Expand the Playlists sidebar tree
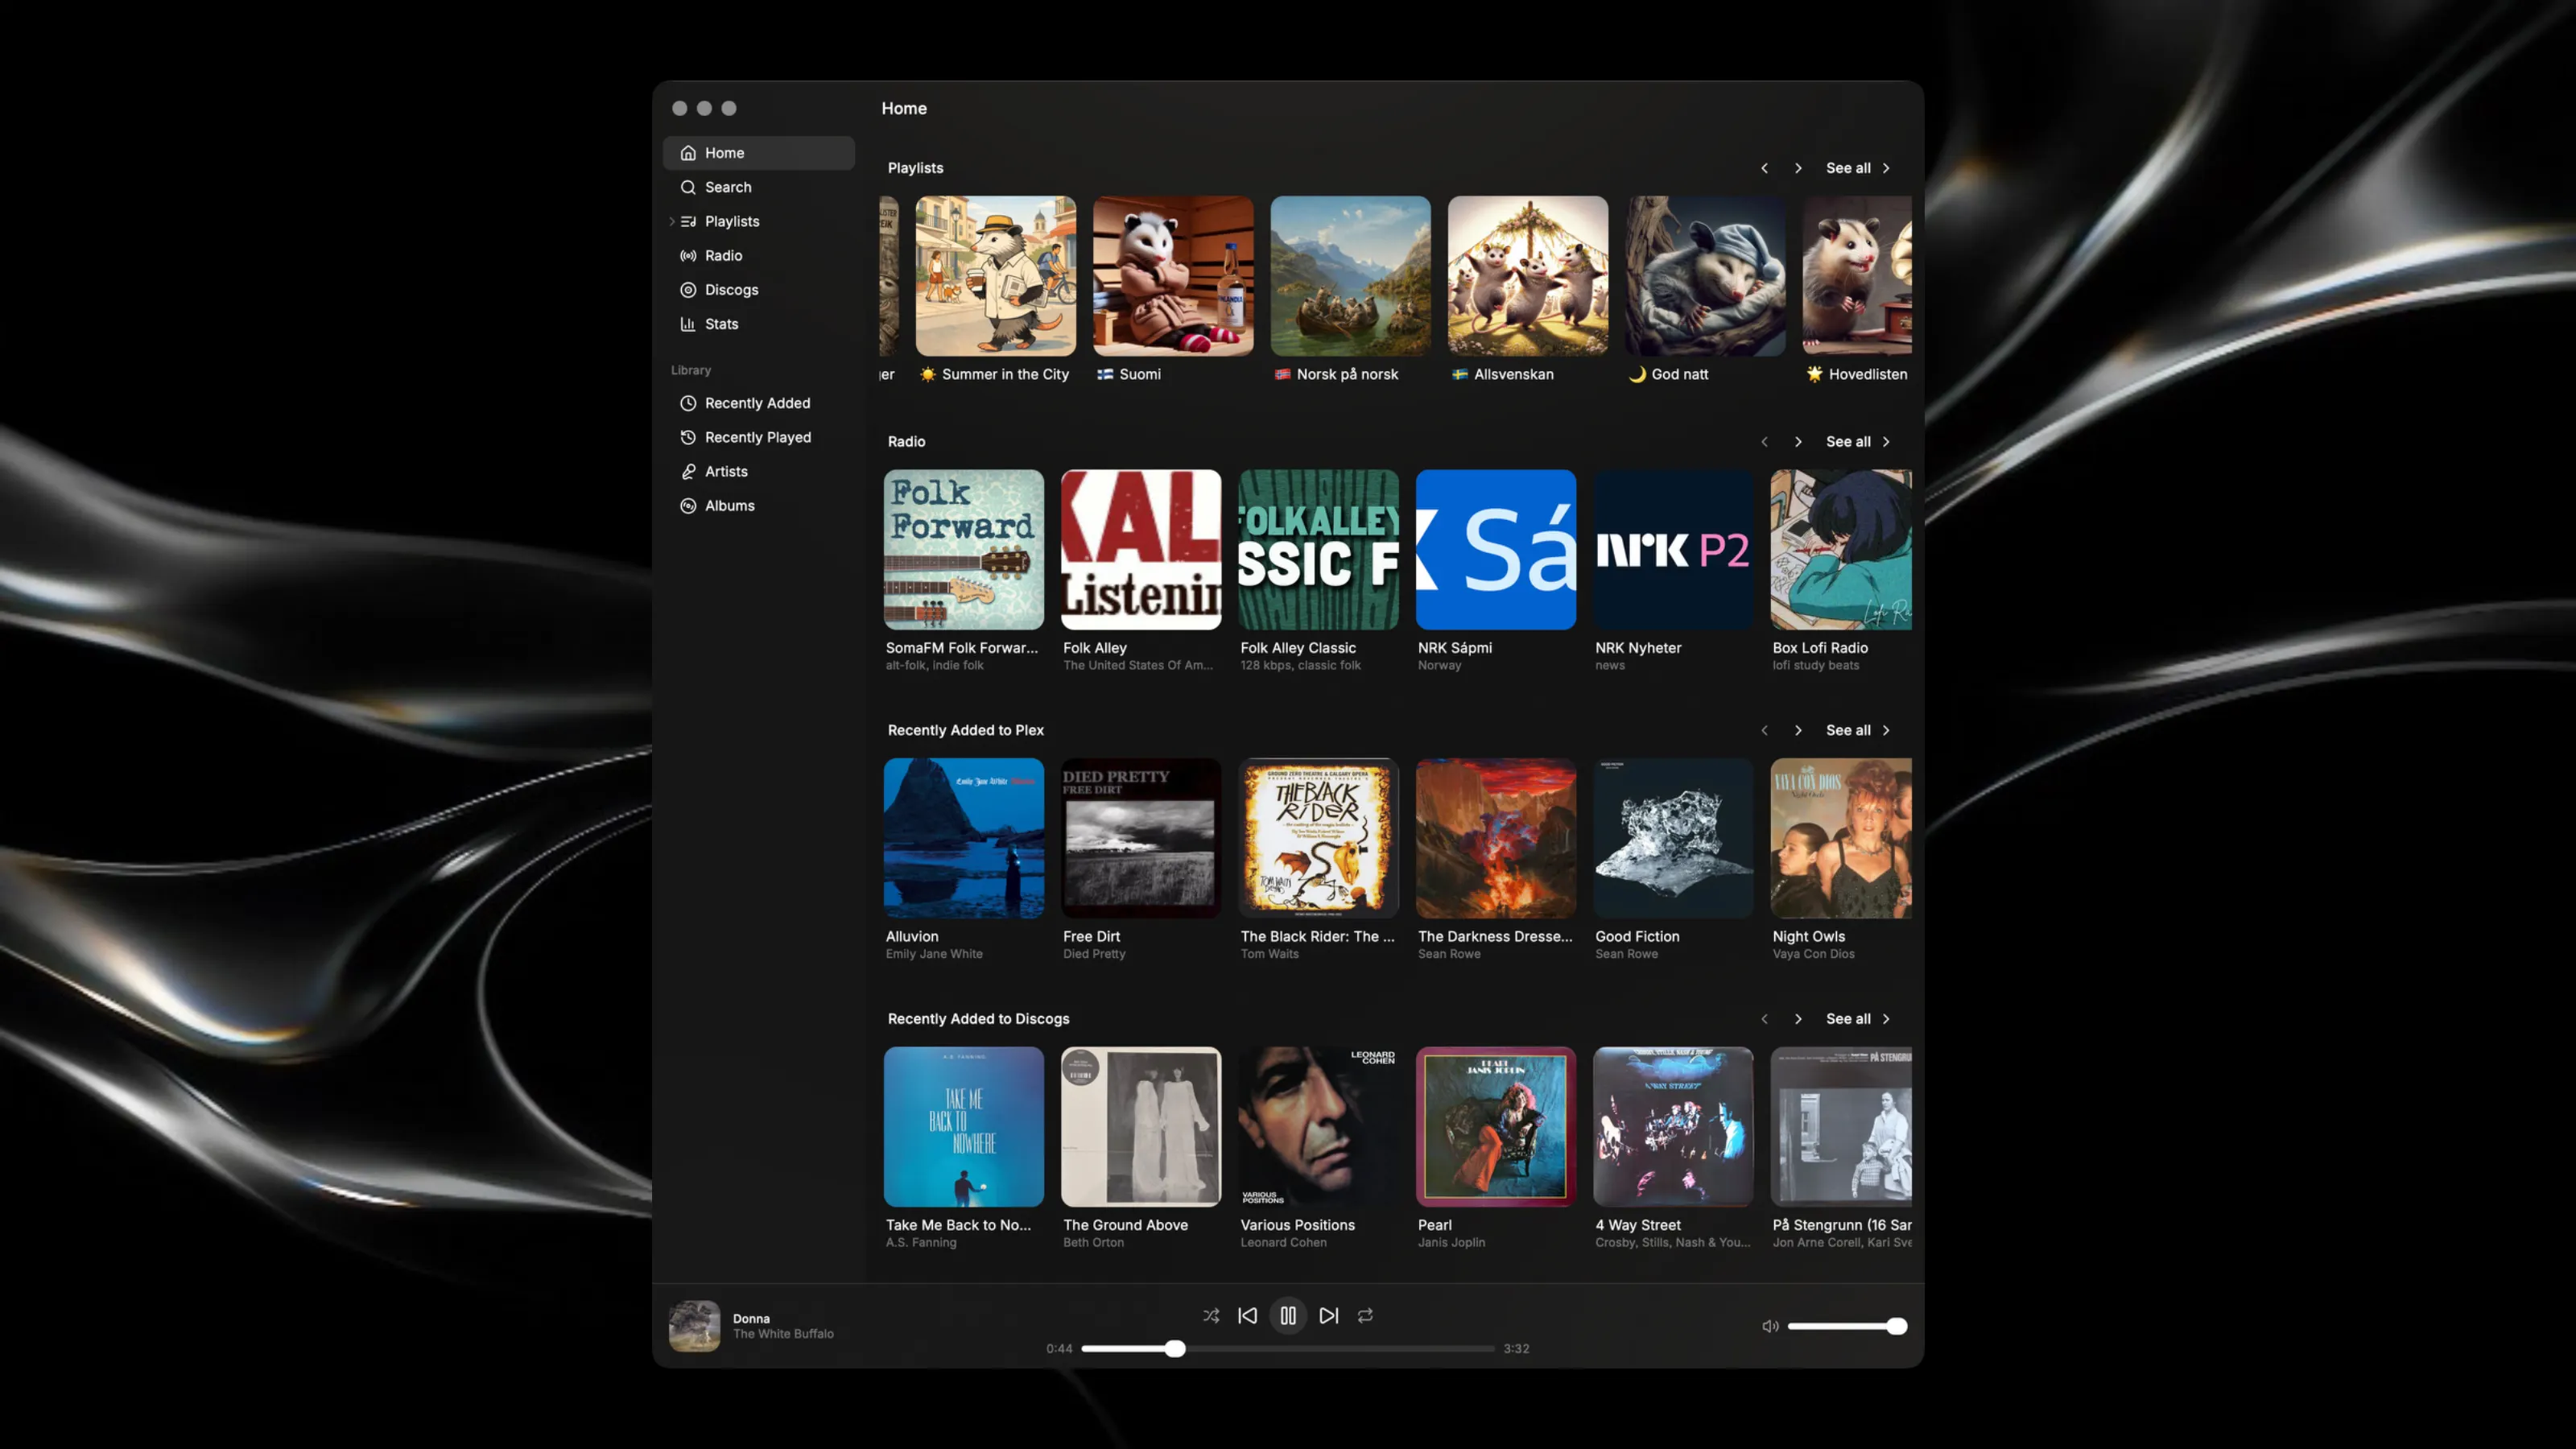This screenshot has width=2576, height=1449. 671,222
